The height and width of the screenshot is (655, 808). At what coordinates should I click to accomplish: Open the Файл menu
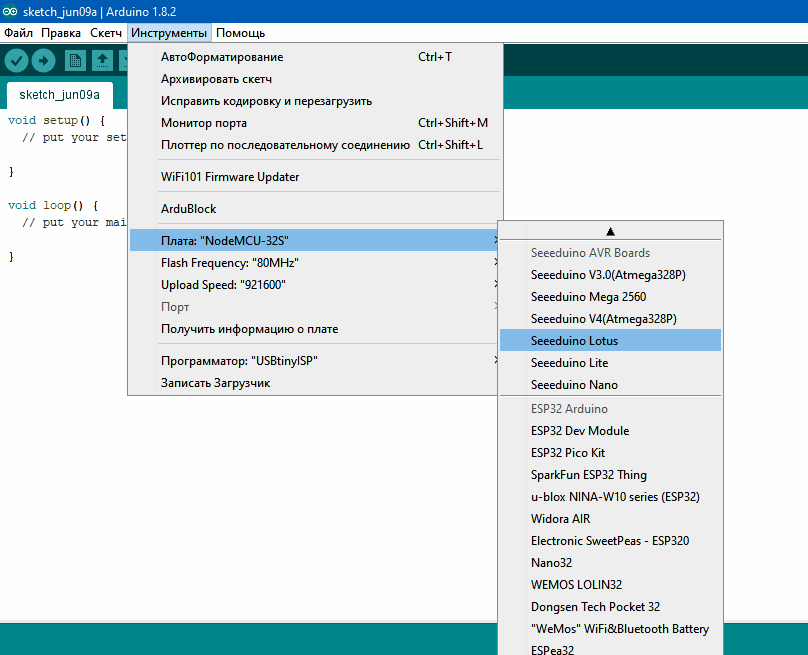pyautogui.click(x=18, y=33)
